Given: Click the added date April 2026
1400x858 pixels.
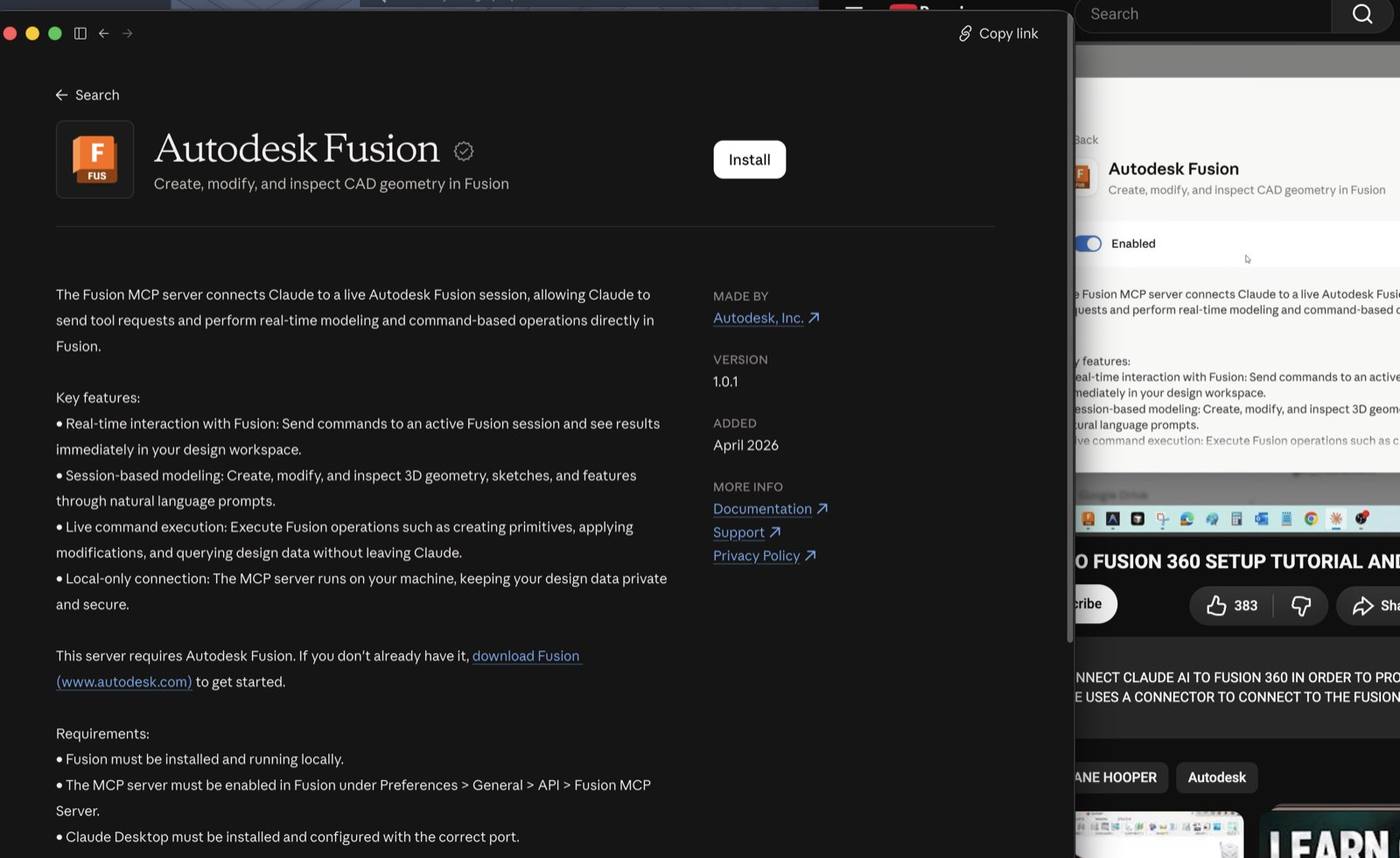Looking at the screenshot, I should (x=745, y=446).
